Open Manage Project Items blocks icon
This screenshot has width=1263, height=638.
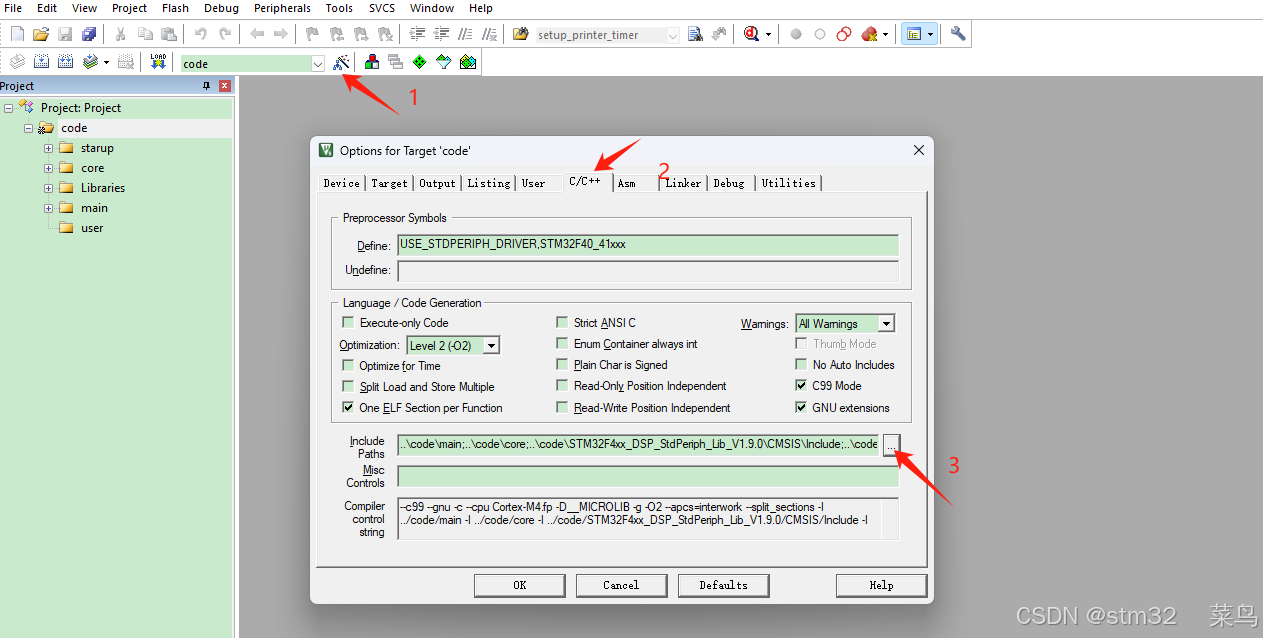click(x=371, y=62)
